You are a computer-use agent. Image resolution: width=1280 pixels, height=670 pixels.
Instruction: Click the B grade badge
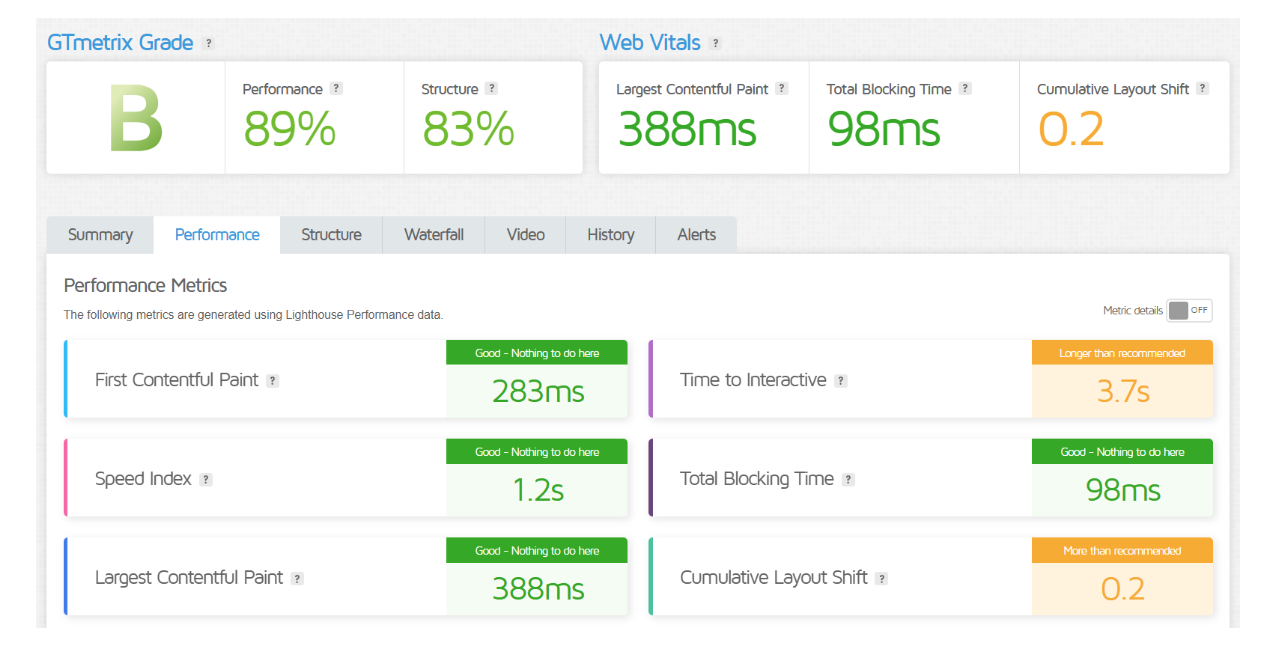click(135, 119)
